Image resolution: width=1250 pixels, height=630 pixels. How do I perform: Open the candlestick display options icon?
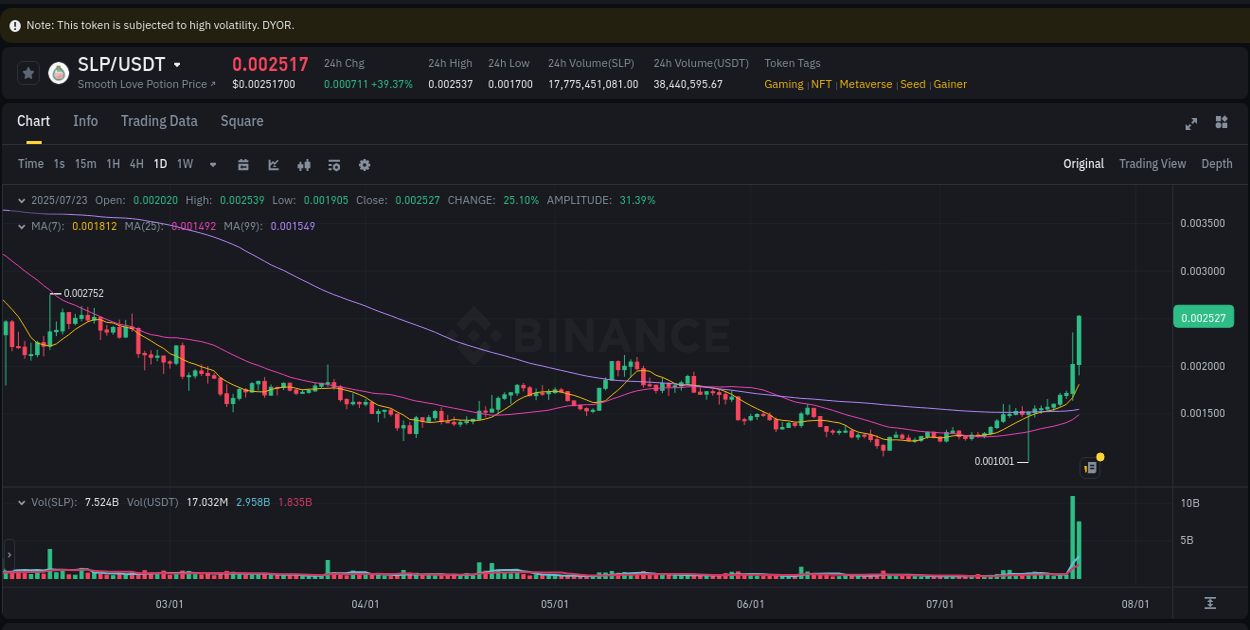(x=304, y=164)
